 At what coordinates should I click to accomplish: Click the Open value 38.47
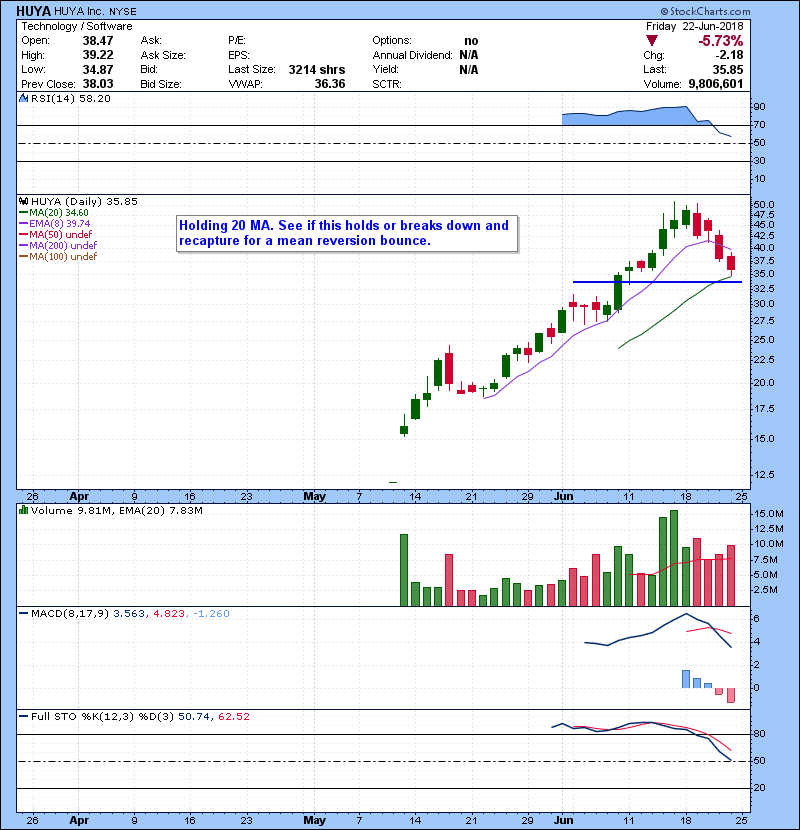(x=98, y=41)
